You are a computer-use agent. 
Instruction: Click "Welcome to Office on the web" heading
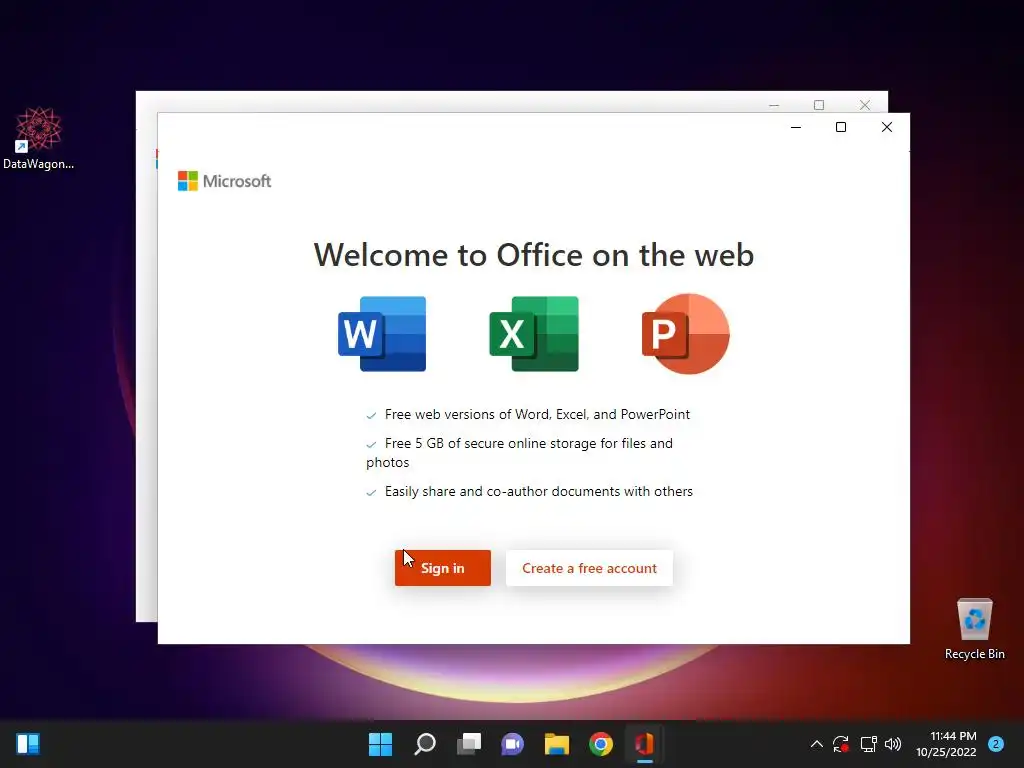534,255
